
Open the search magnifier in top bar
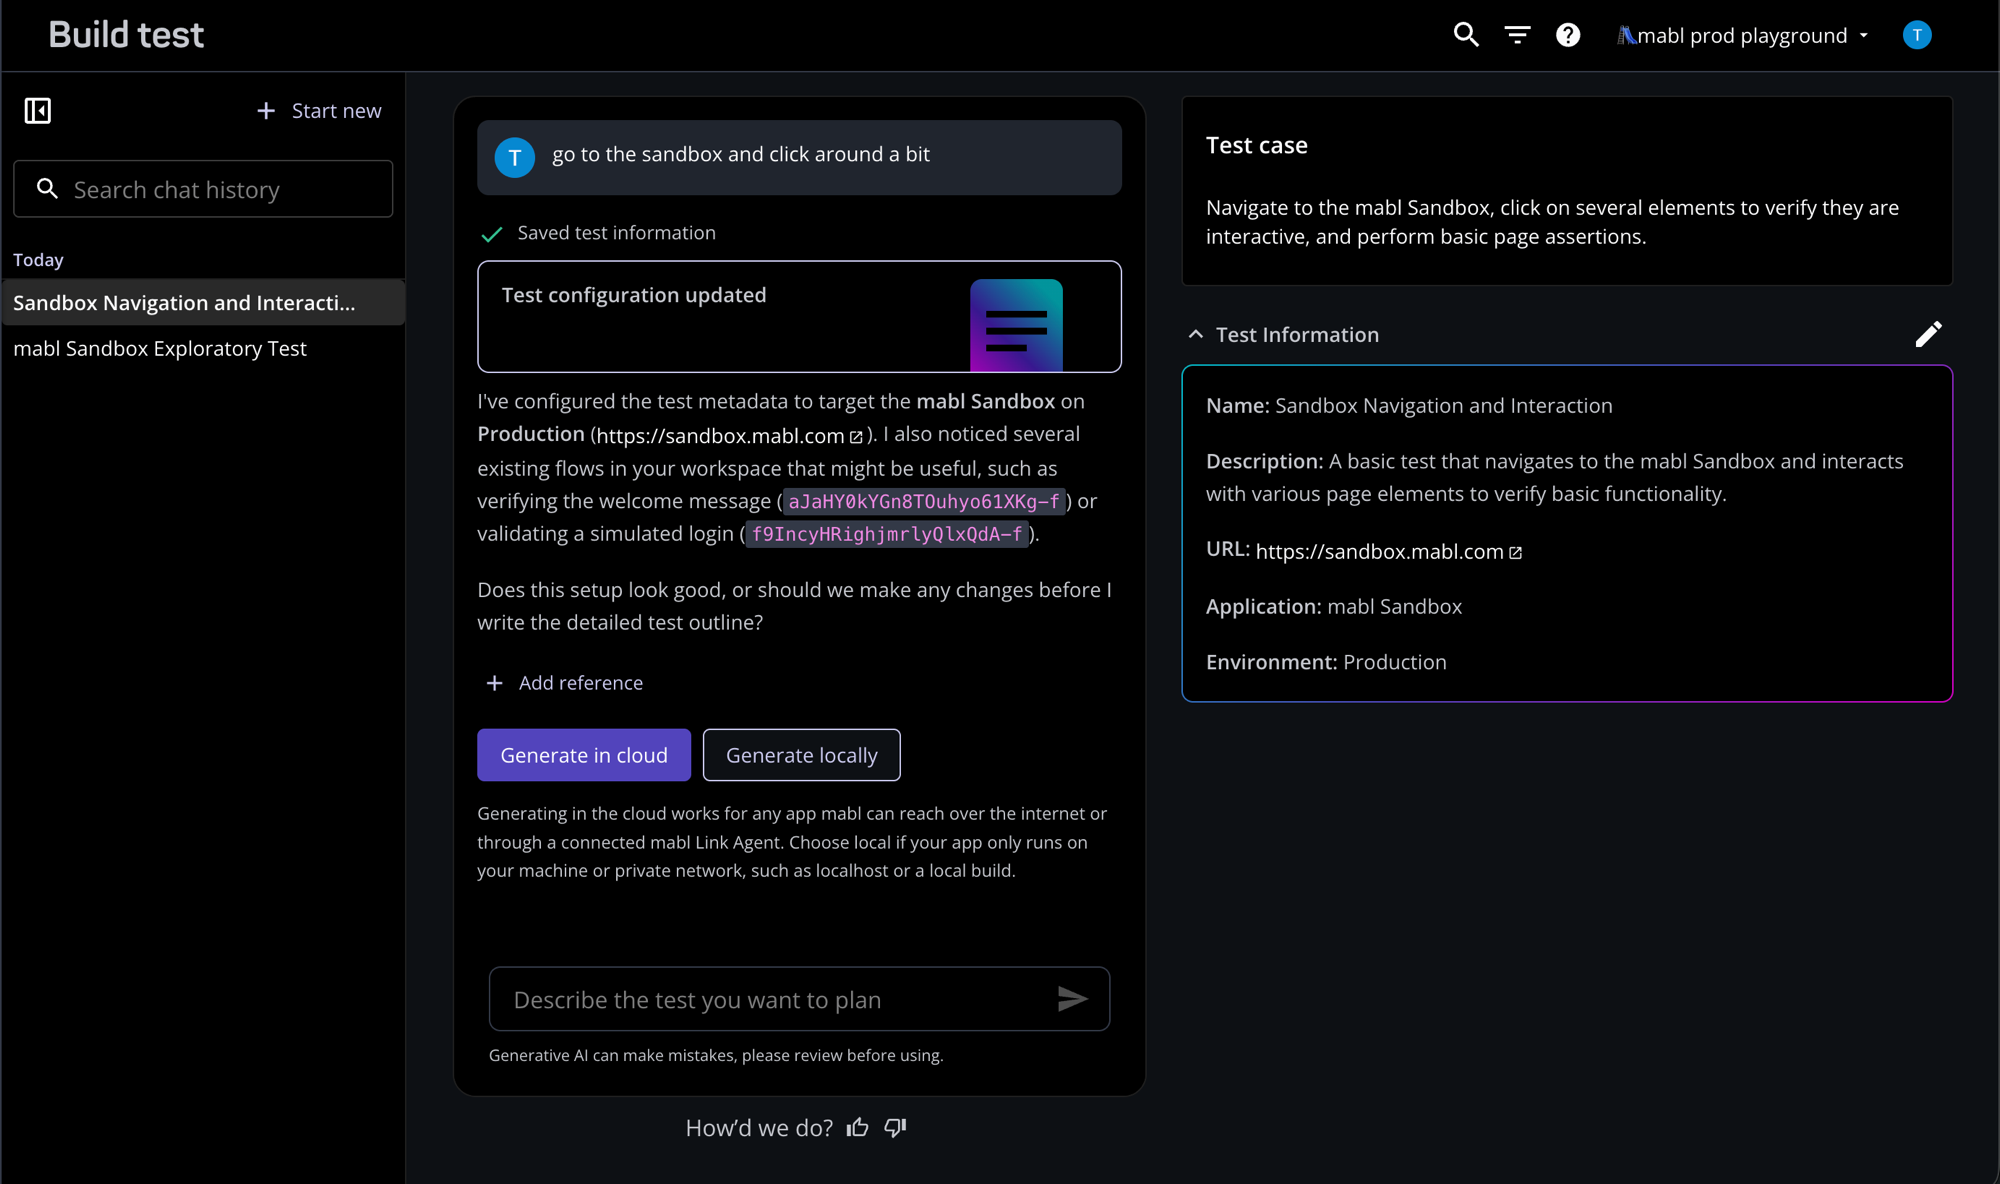tap(1466, 35)
